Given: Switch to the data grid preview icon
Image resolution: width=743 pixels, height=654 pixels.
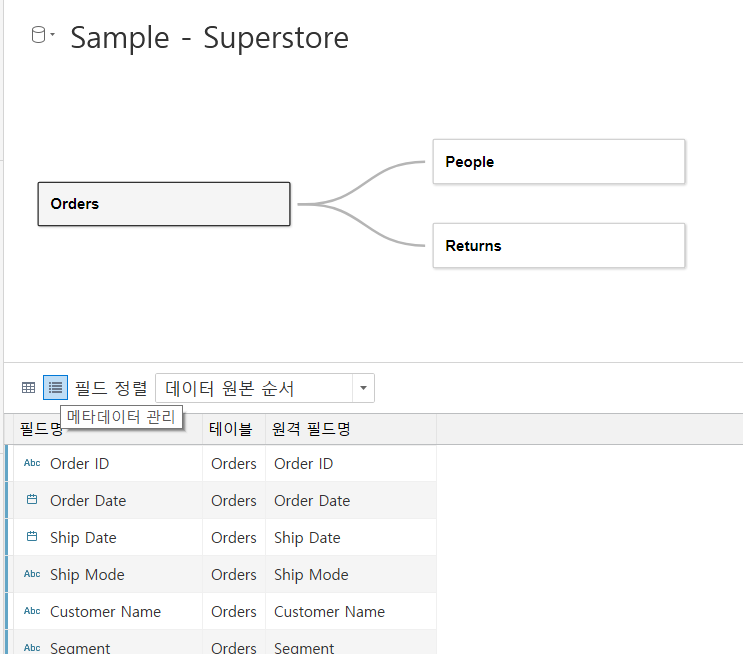Looking at the screenshot, I should coord(28,388).
